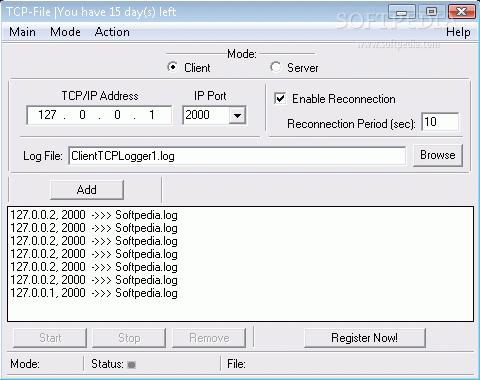Click the File status bar panel
480x380 pixels.
pos(348,364)
